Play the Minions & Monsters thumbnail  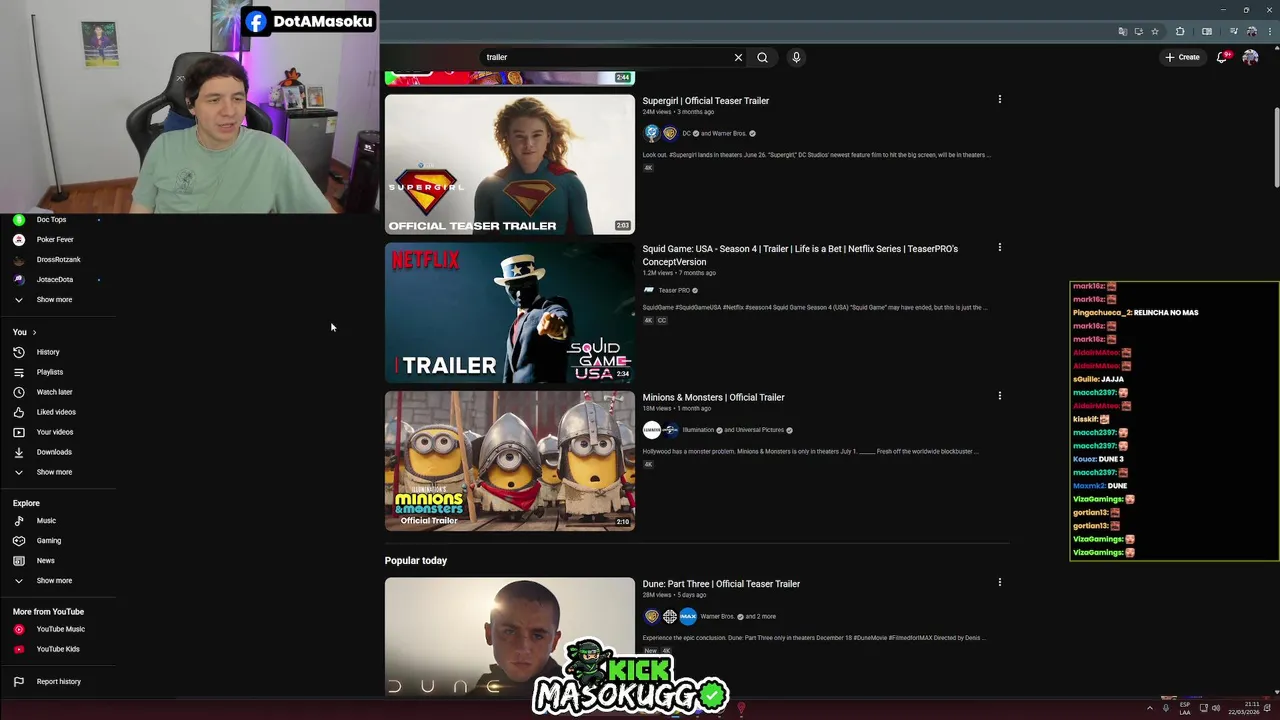pos(509,461)
